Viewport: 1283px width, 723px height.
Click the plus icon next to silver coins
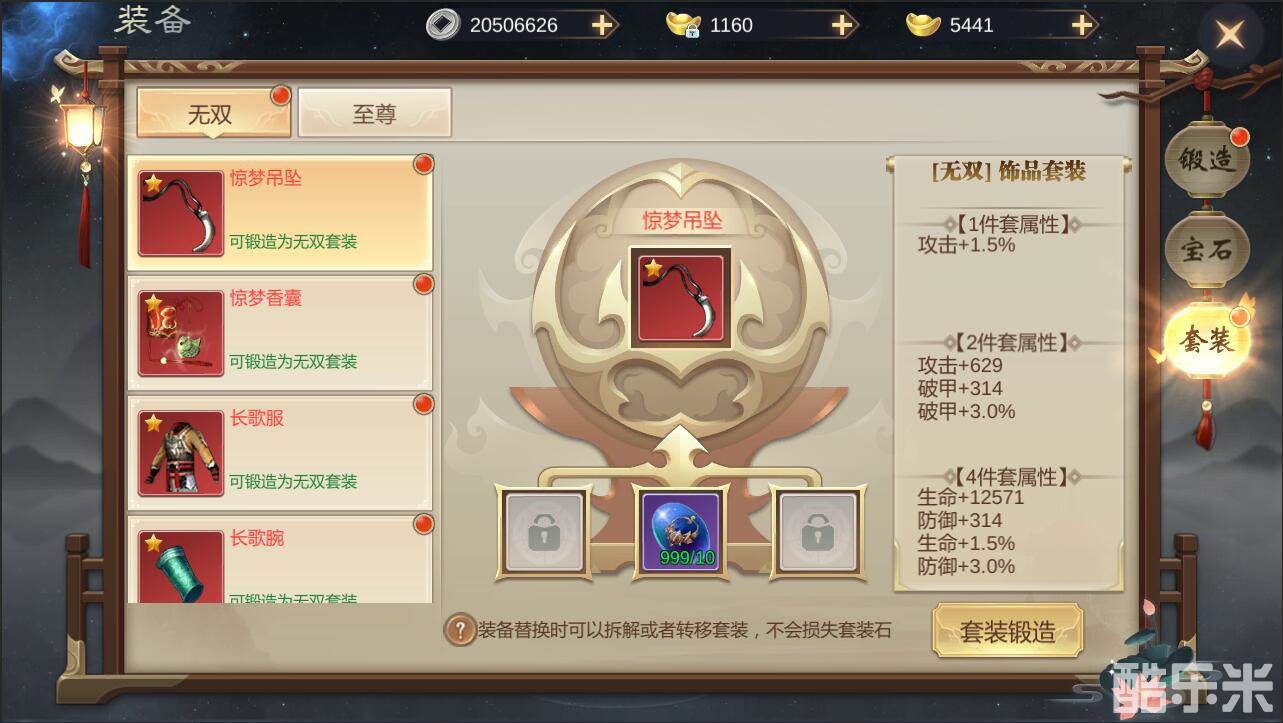click(602, 25)
